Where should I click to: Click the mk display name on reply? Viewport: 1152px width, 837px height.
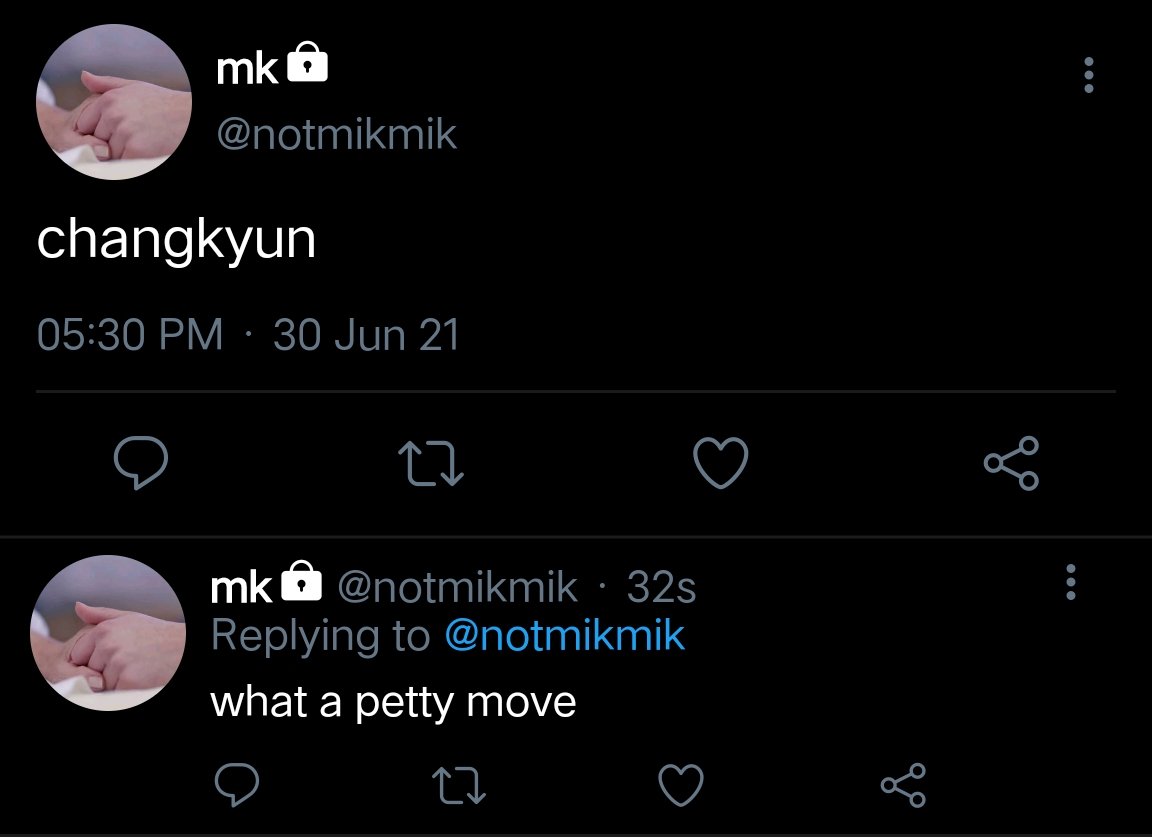point(241,588)
